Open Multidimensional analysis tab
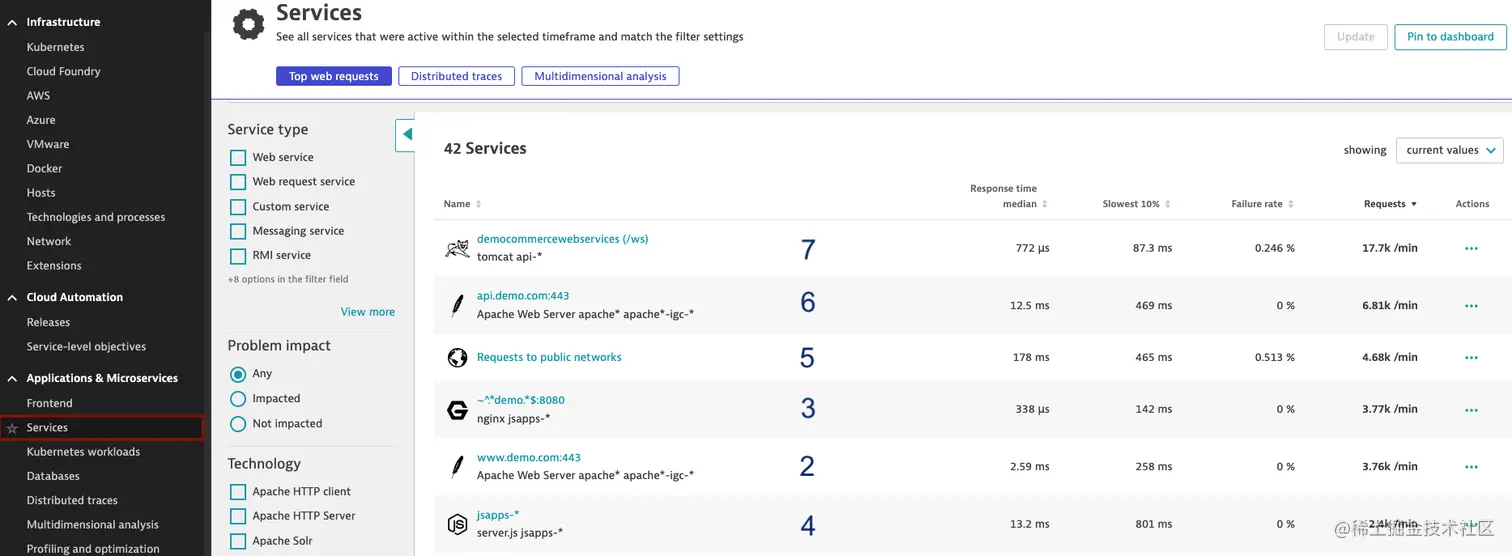 click(600, 76)
